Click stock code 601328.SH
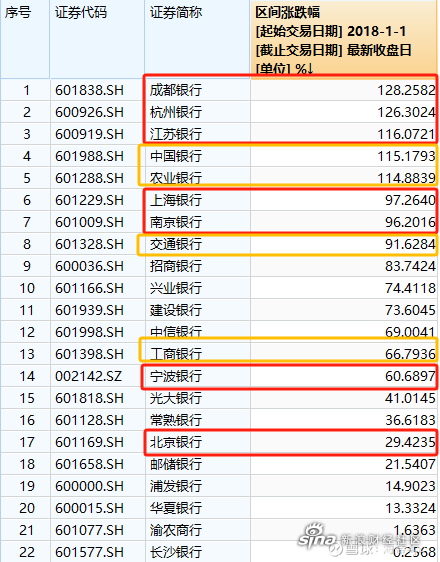The height and width of the screenshot is (562, 440). pyautogui.click(x=90, y=244)
